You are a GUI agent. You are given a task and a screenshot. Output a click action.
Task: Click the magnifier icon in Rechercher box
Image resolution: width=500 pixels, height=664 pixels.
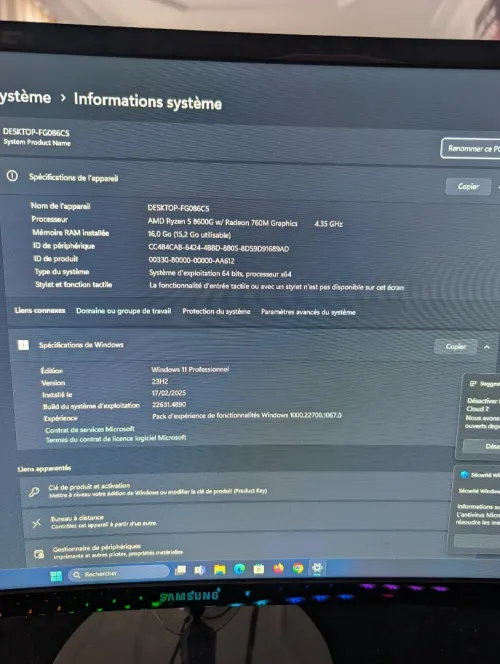(x=77, y=575)
